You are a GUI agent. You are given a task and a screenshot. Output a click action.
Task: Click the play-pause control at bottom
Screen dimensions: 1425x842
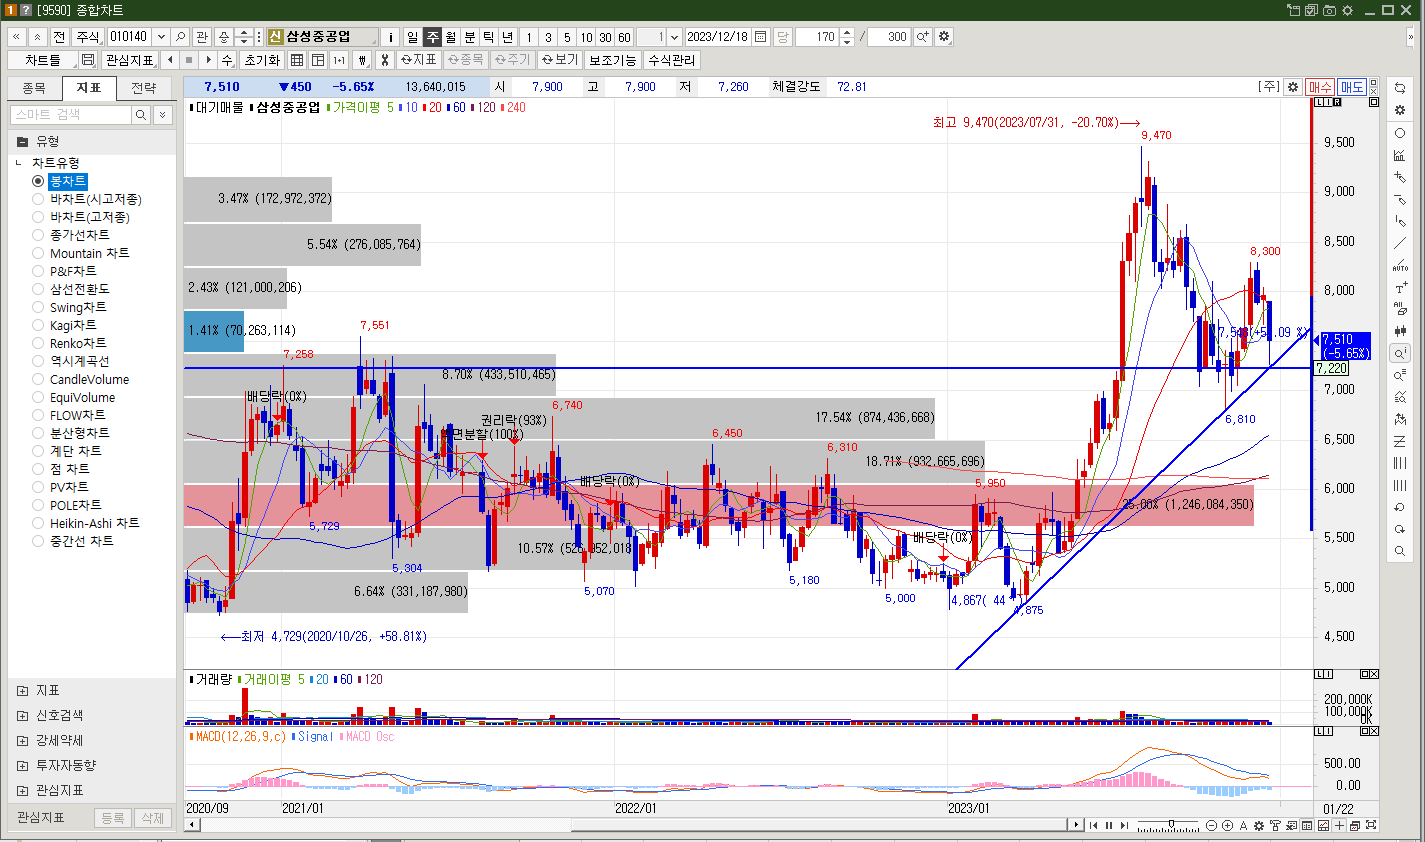tap(1109, 826)
